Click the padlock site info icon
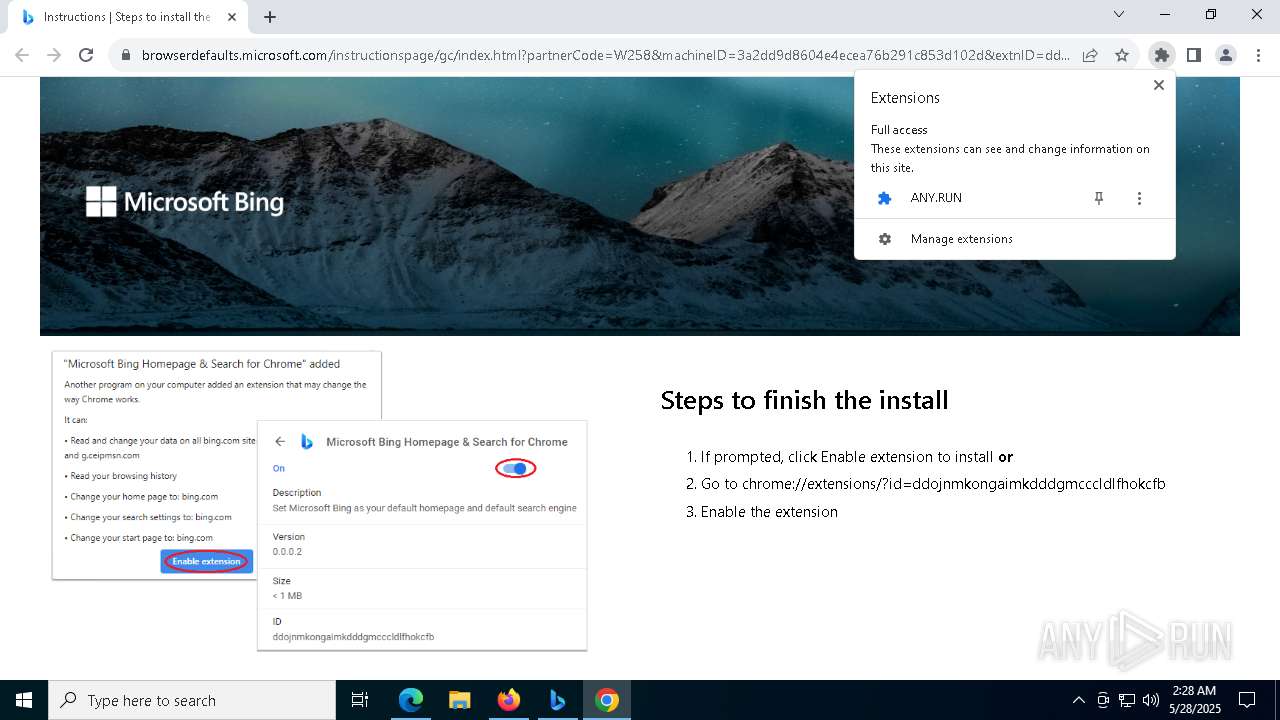The height and width of the screenshot is (720, 1280). tap(126, 55)
